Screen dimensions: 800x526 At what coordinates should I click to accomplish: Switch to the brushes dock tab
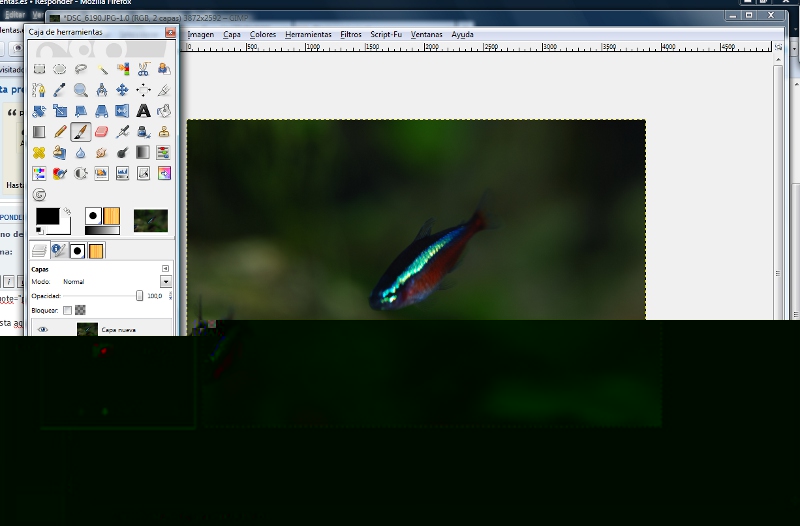pyautogui.click(x=78, y=251)
